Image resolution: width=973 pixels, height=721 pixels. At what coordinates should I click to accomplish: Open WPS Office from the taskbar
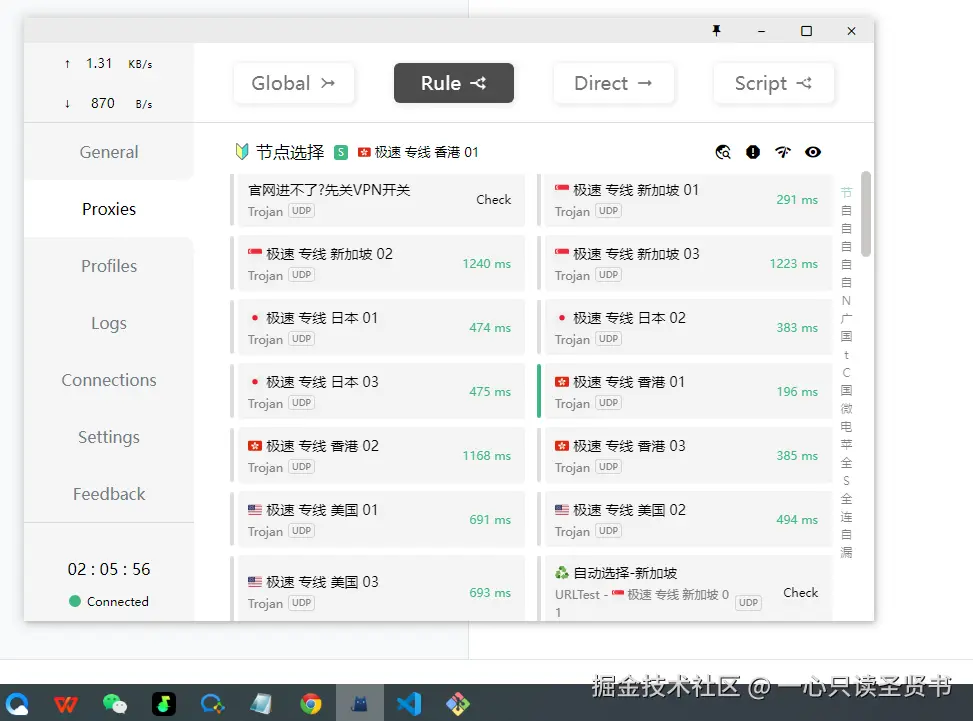tap(66, 704)
